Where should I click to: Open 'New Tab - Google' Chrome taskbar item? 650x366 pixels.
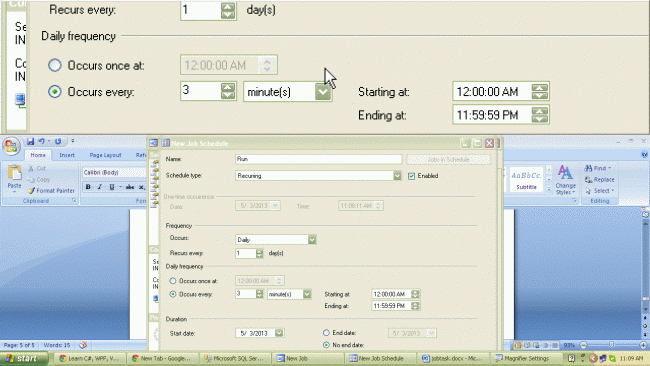(x=162, y=359)
